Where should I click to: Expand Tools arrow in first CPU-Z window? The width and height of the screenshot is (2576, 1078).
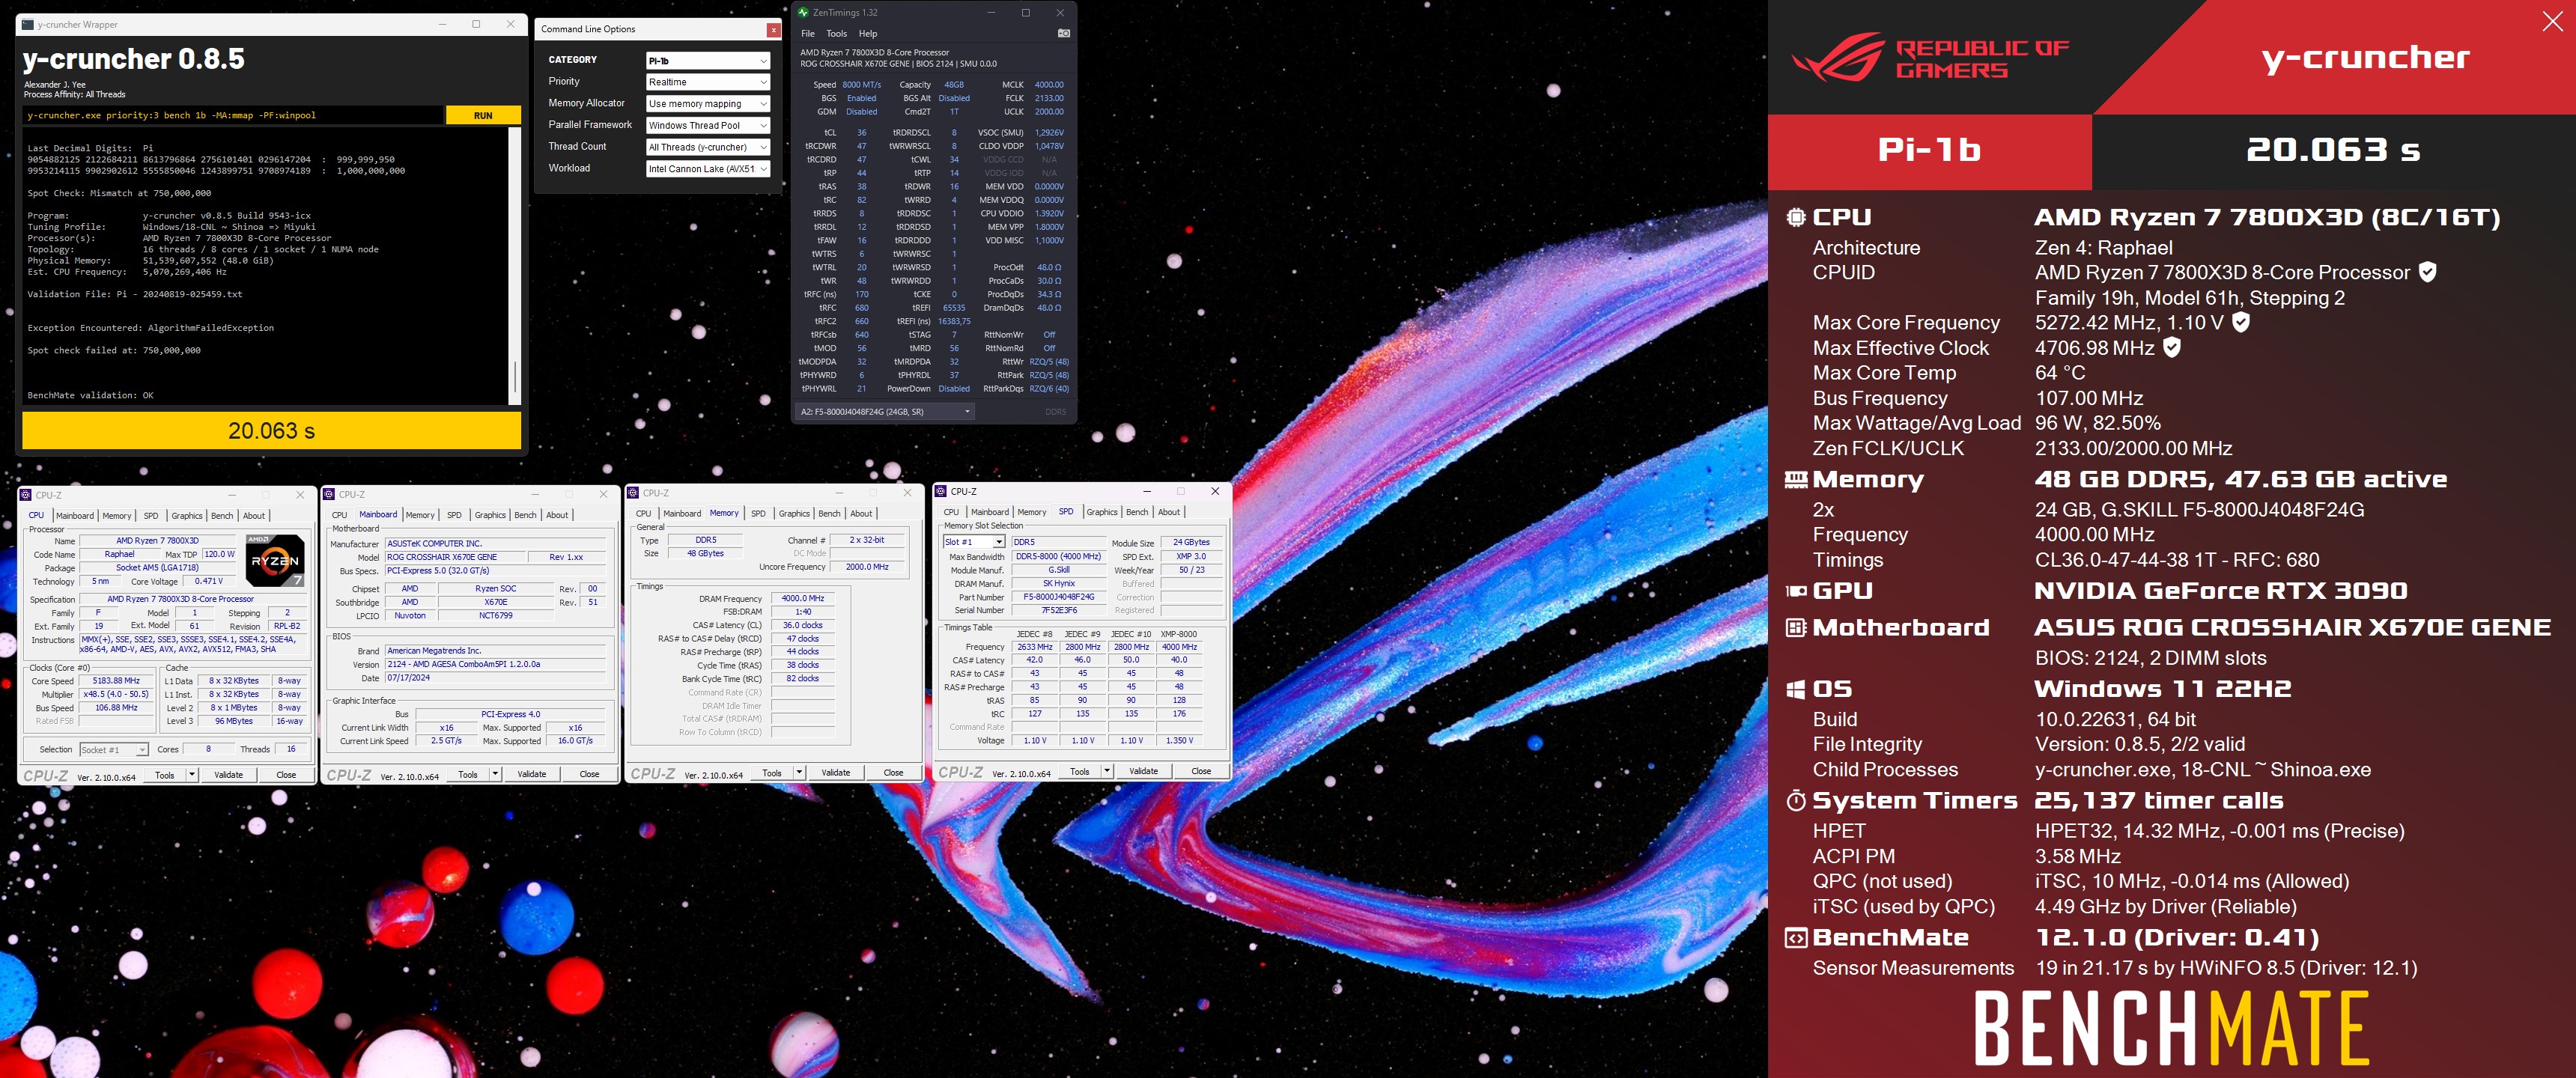pos(191,775)
